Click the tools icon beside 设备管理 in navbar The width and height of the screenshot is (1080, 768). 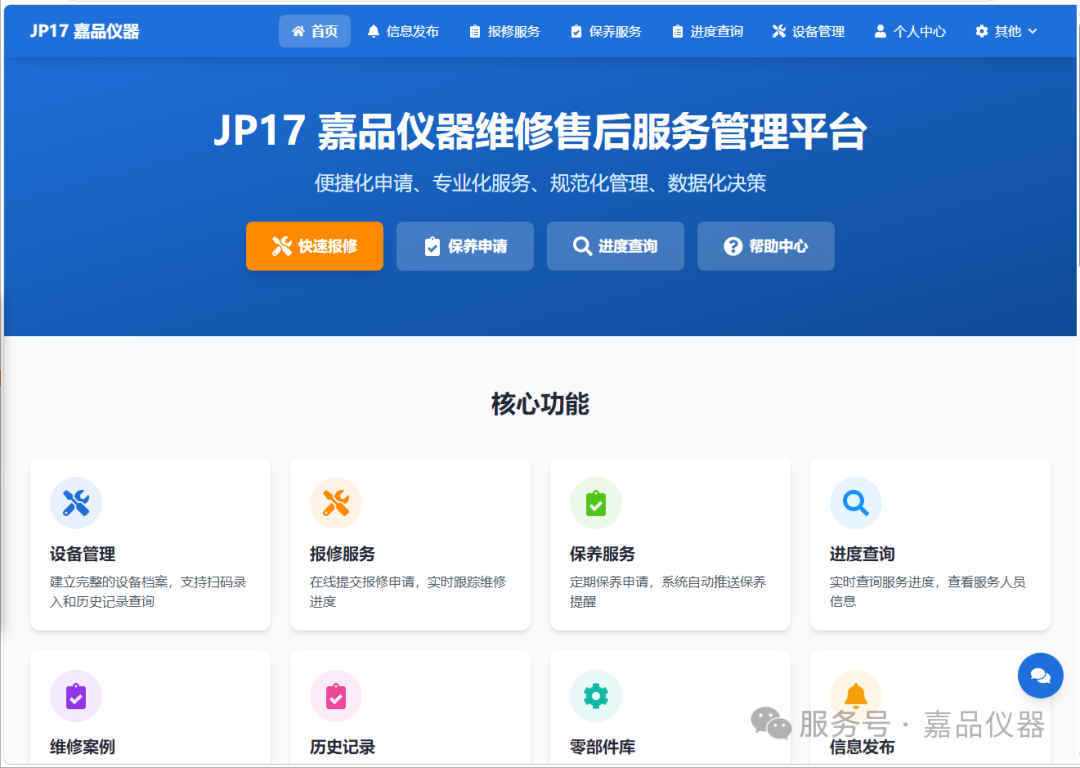(x=779, y=31)
